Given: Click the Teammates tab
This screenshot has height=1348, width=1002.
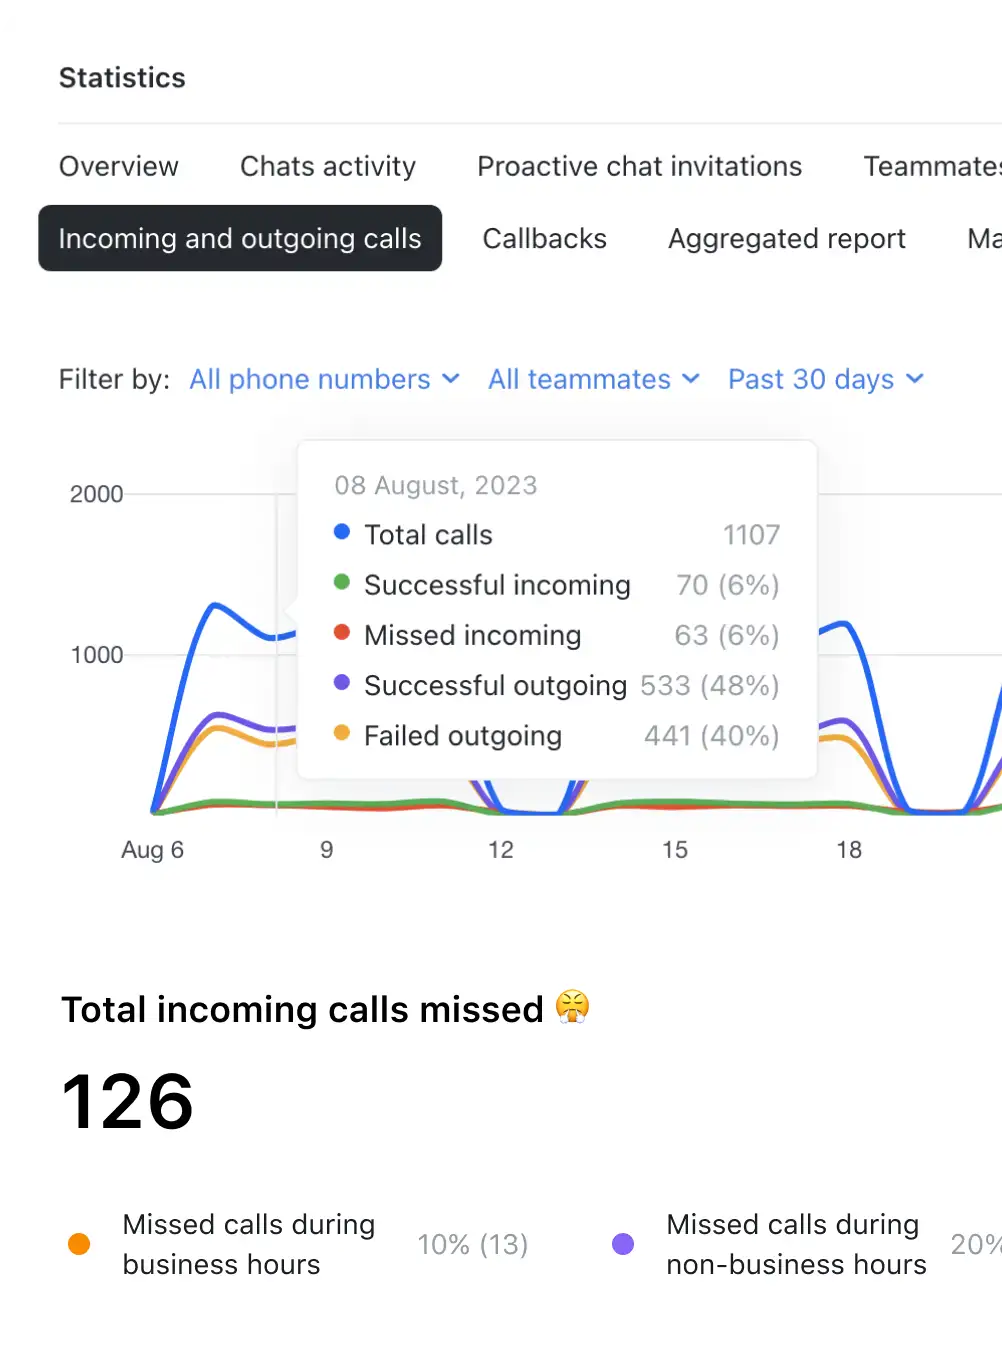Looking at the screenshot, I should pos(931,166).
